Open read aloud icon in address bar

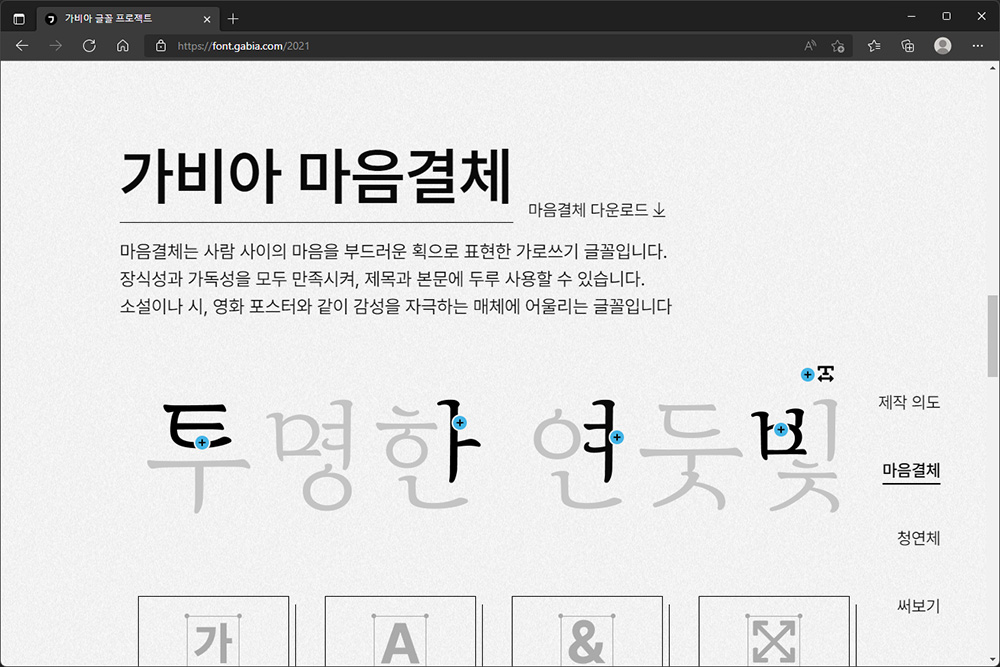point(810,46)
